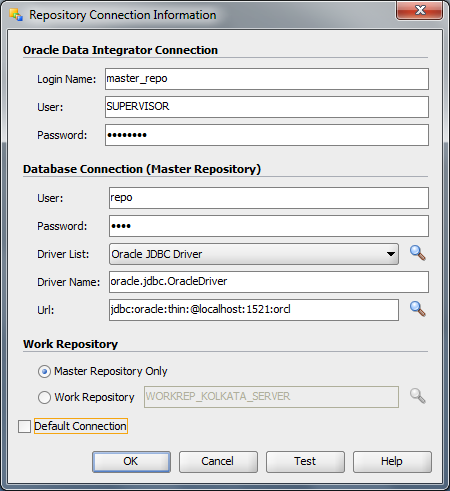Click the Driver Name label
Image resolution: width=450 pixels, height=491 pixels.
click(x=68, y=282)
